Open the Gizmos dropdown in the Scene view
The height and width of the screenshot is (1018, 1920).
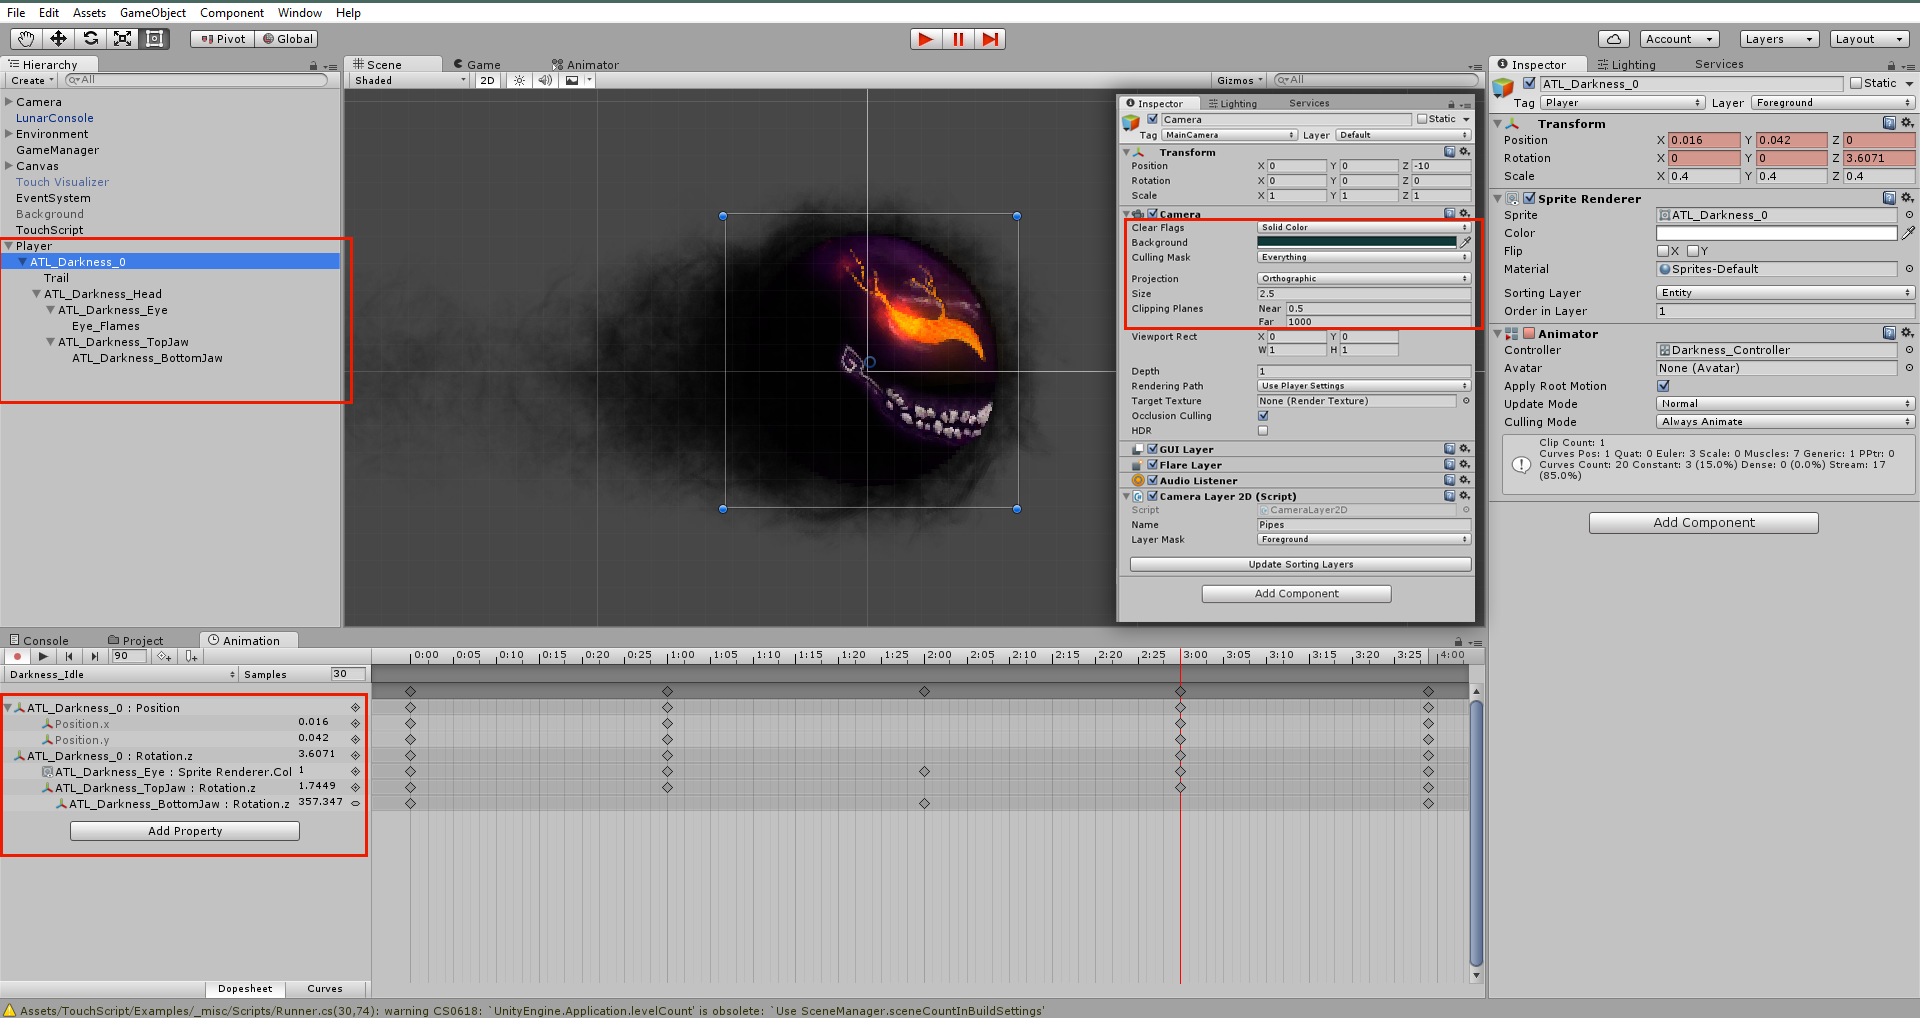point(1240,81)
